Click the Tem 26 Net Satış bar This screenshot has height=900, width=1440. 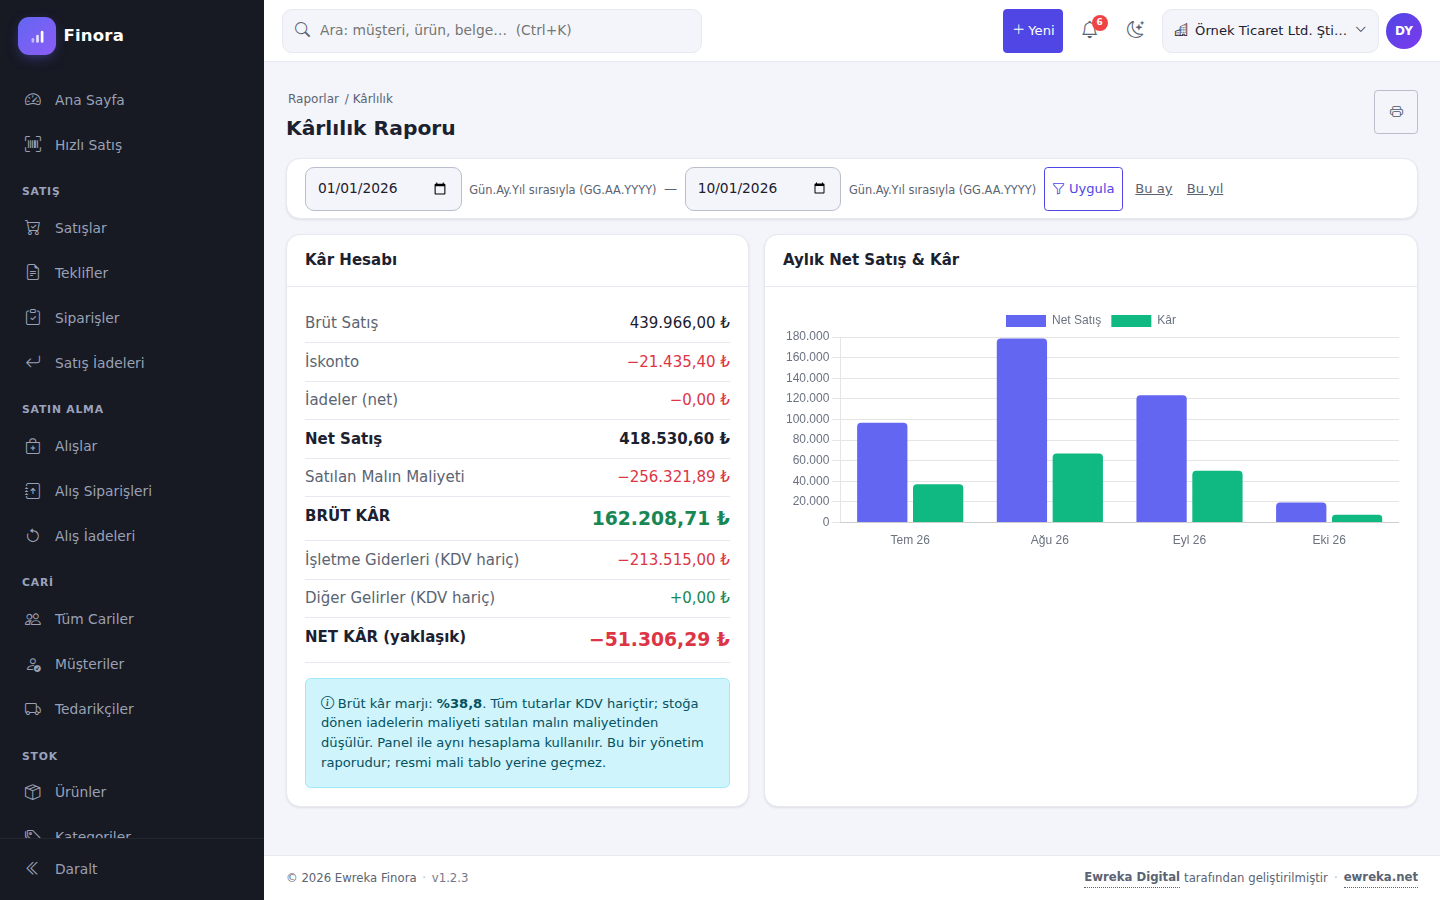point(882,472)
